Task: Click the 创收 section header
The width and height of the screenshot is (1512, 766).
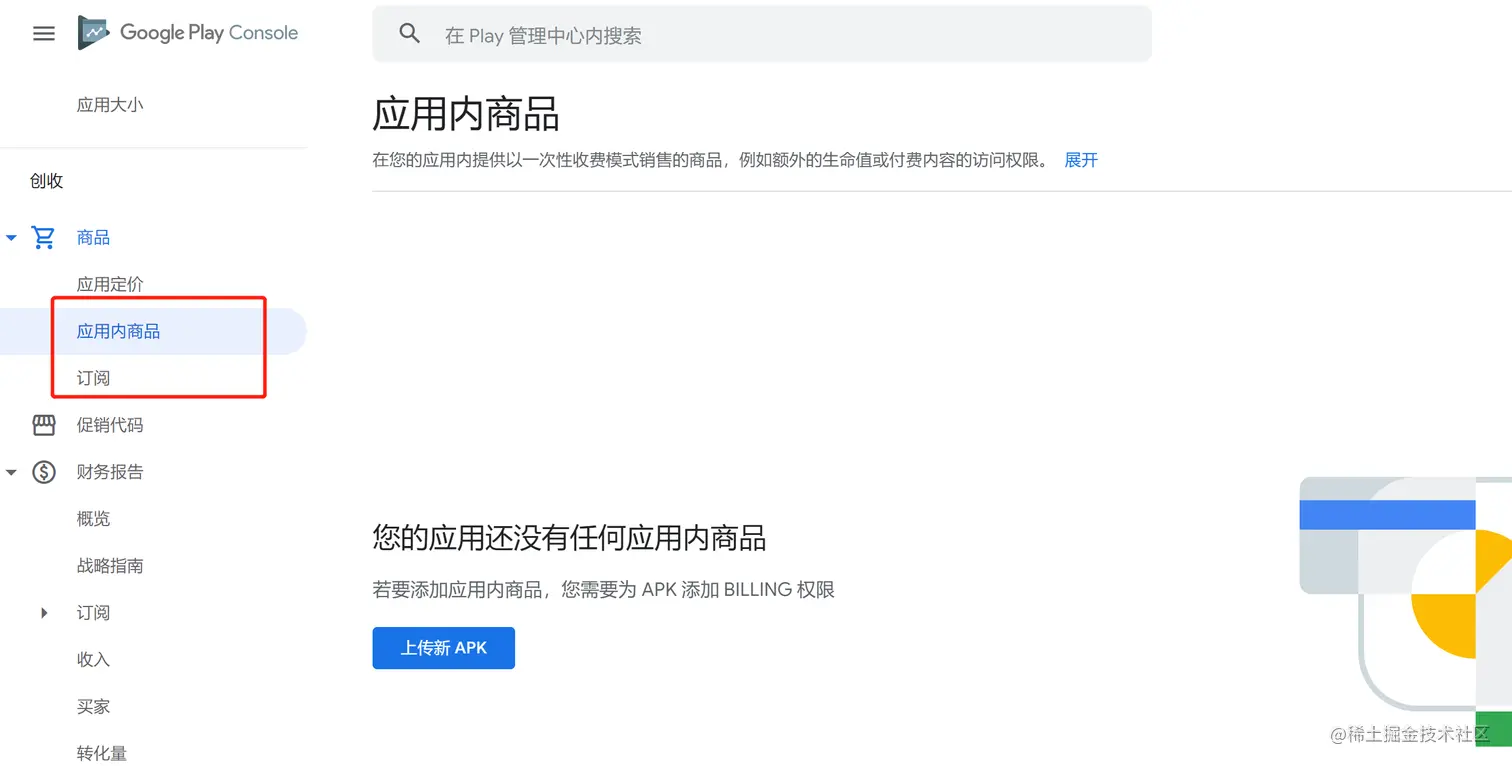Action: click(x=47, y=181)
